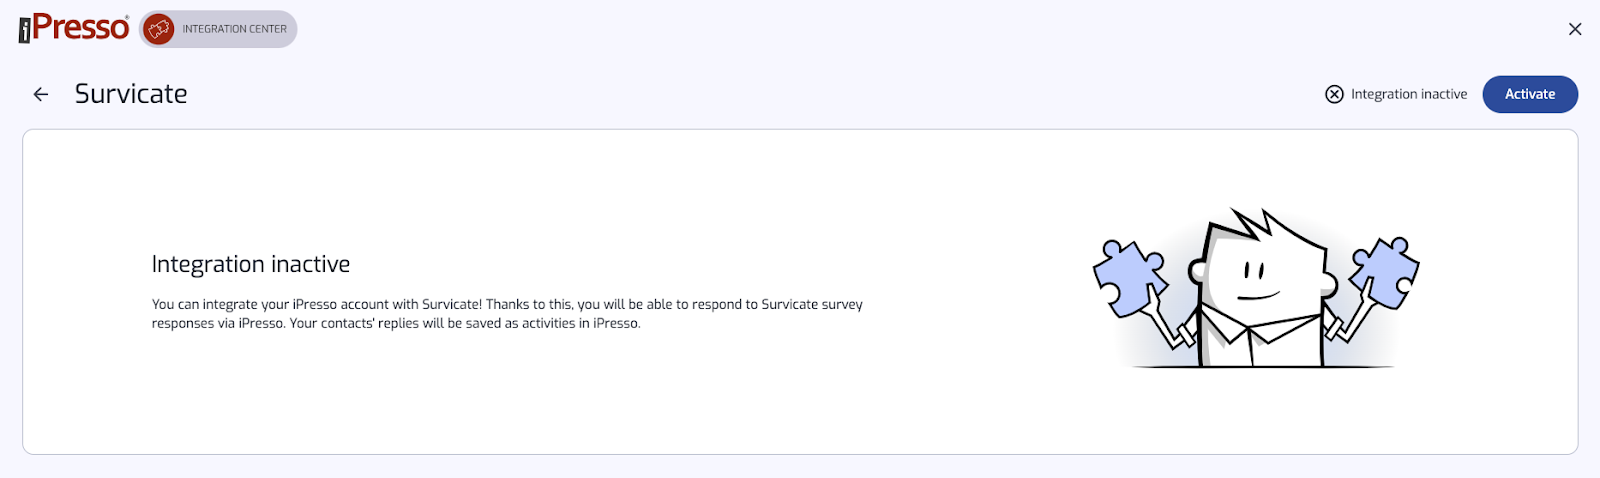This screenshot has width=1600, height=478.
Task: Click the cartoon character's smiling face
Action: pos(1258,280)
